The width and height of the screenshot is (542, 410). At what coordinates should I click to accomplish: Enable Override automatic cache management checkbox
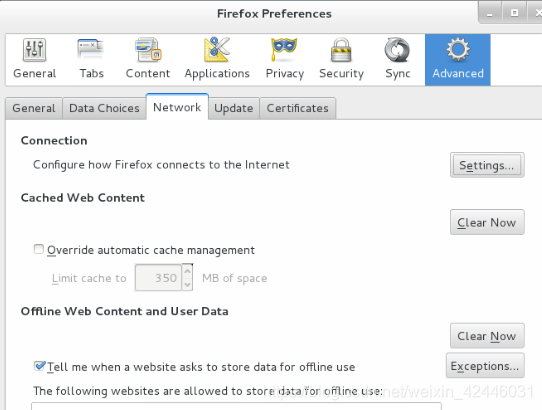coord(39,249)
